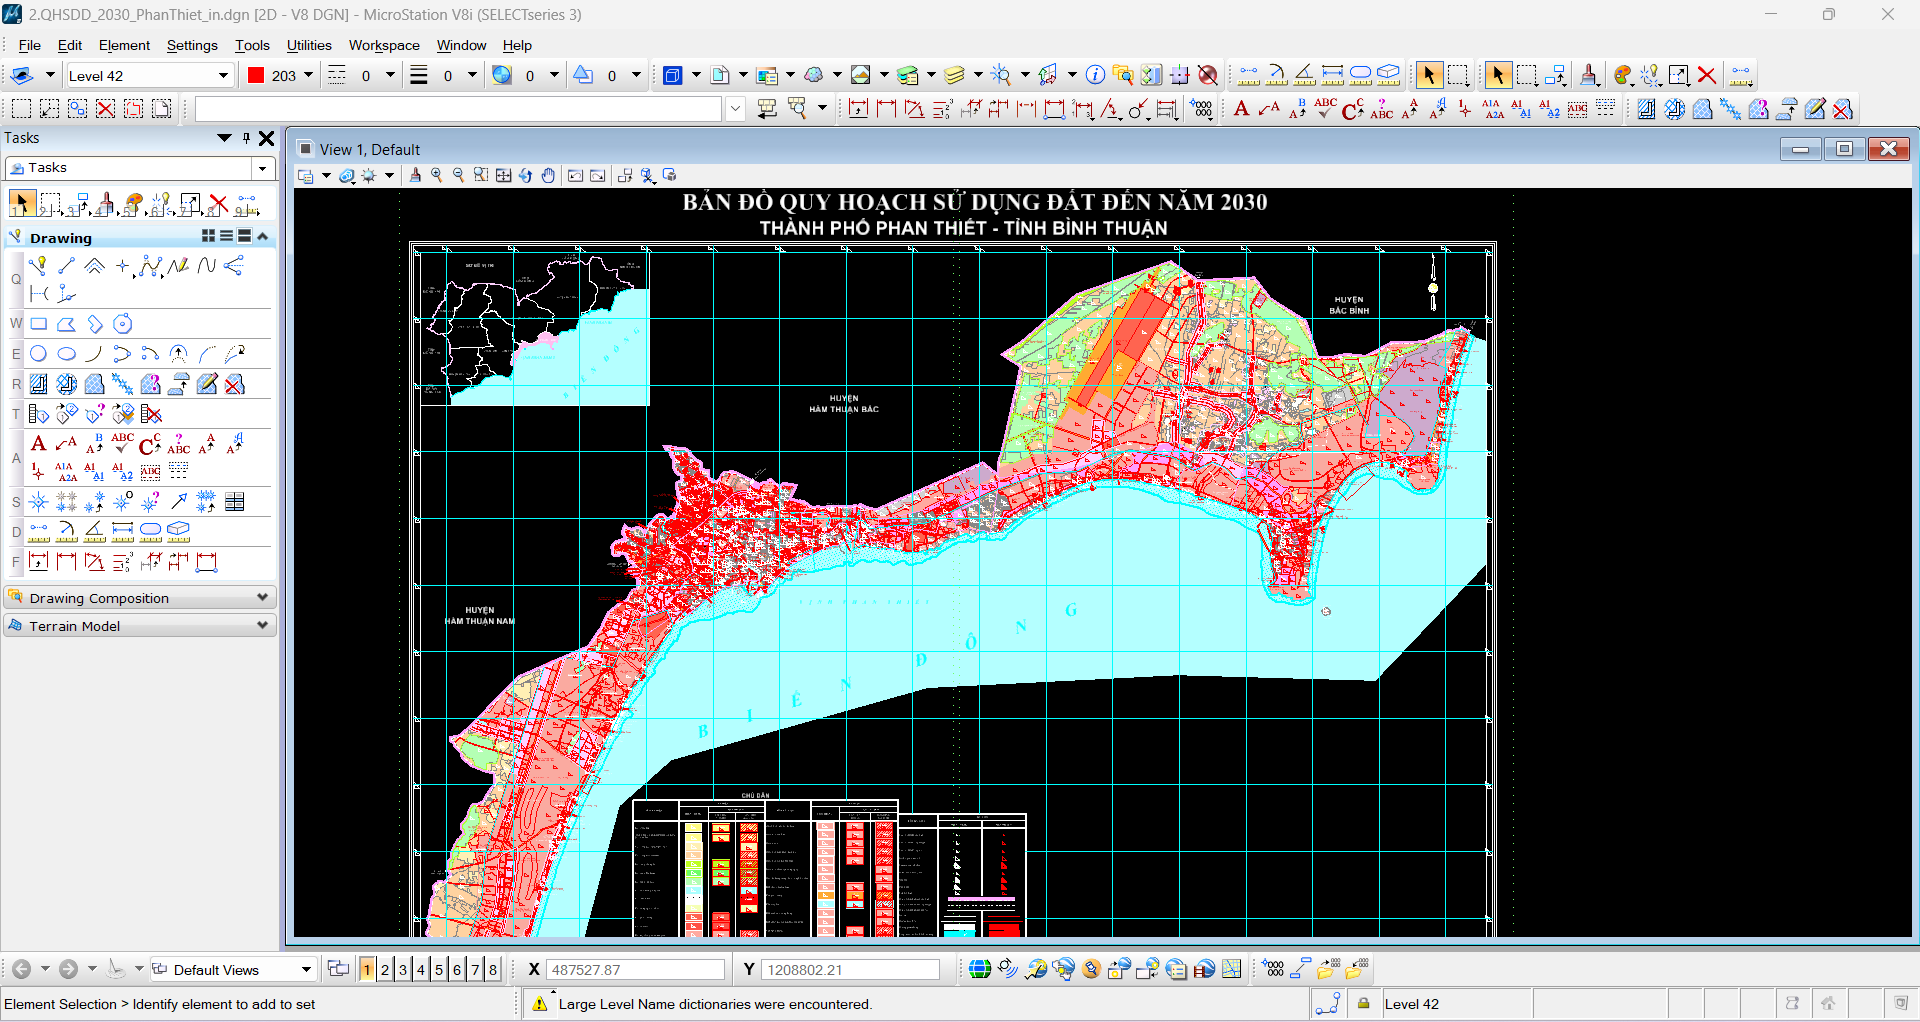Click the Place Text tool in Tasks
This screenshot has width=1920, height=1022.
(38, 444)
